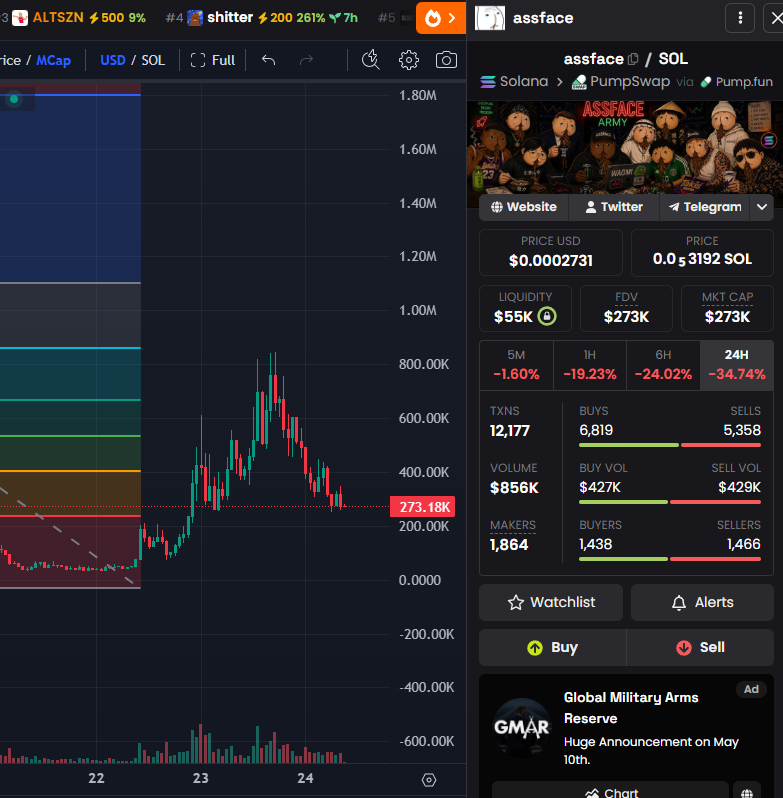Switch chart currency to SOL
The width and height of the screenshot is (783, 798).
coord(153,60)
